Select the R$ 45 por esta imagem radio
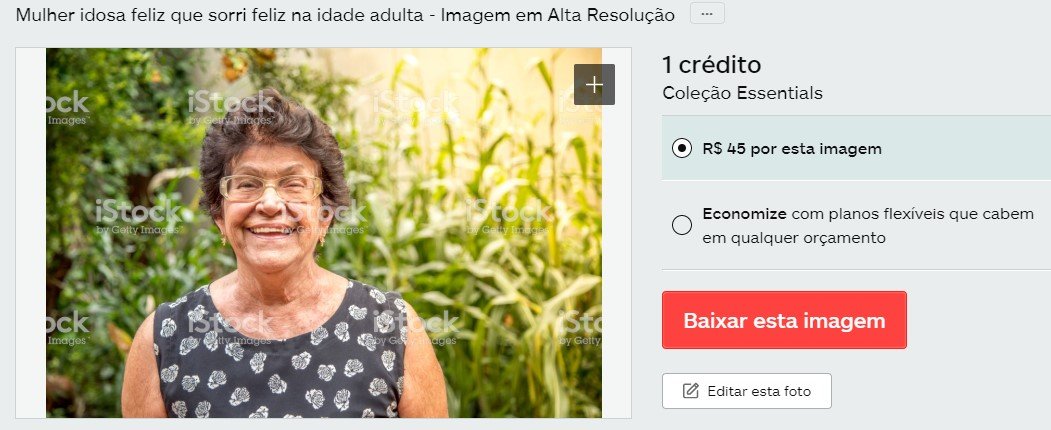 682,149
